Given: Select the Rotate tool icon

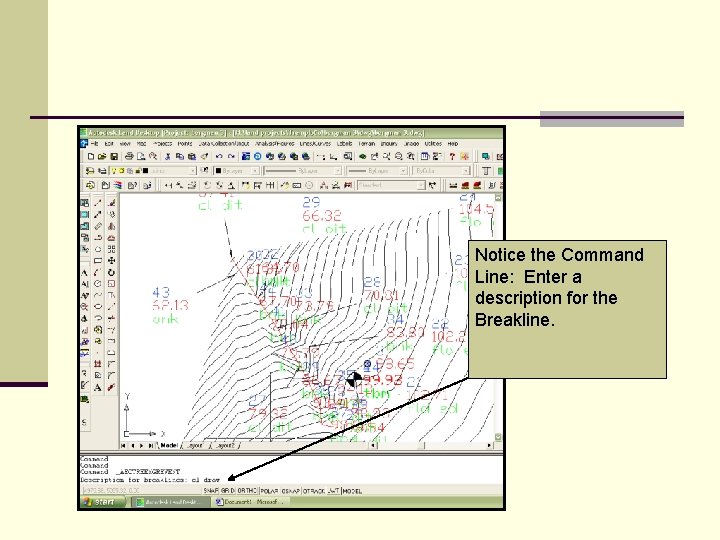Looking at the screenshot, I should (x=112, y=273).
